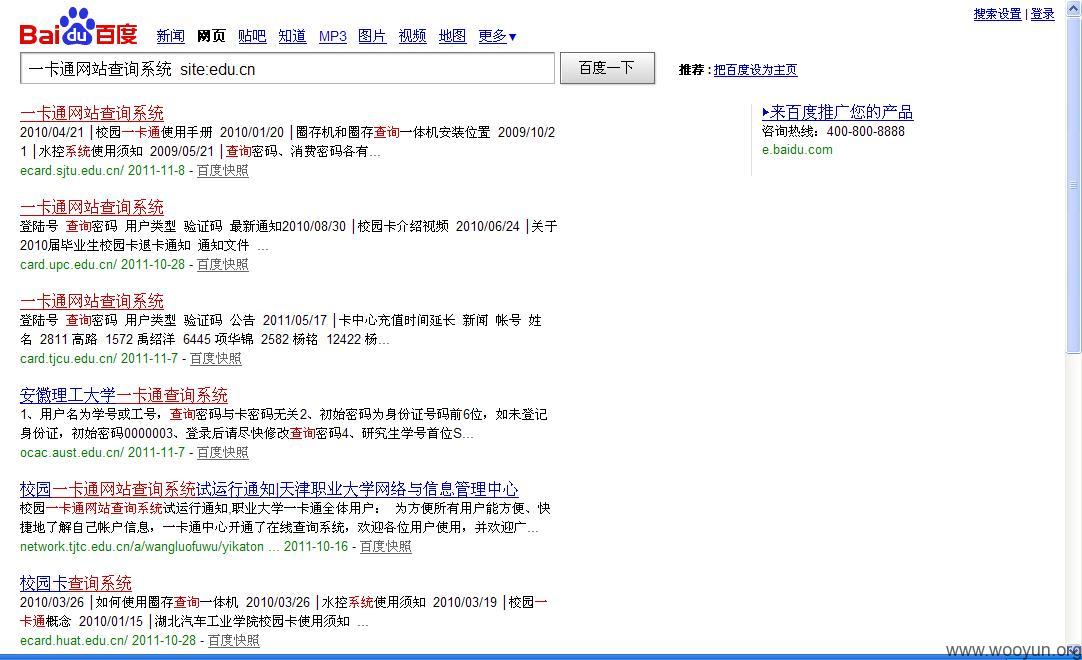The image size is (1082, 660).
Task: Click the 百度一下 search button
Action: [607, 68]
